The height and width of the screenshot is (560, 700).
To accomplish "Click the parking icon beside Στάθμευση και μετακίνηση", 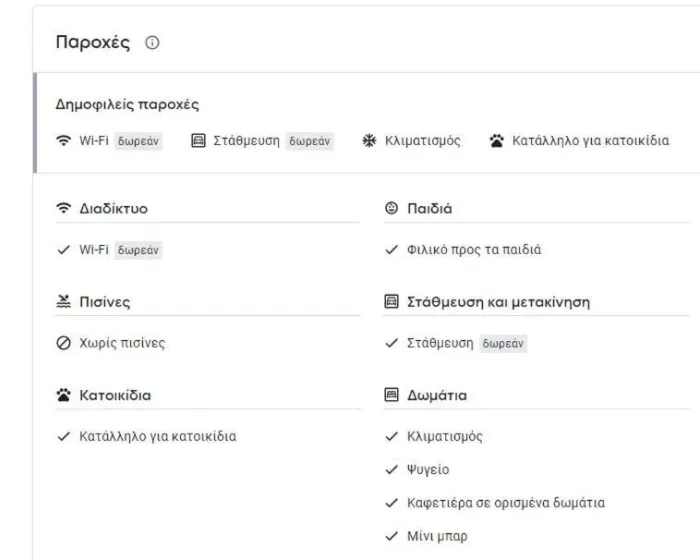I will pyautogui.click(x=391, y=301).
